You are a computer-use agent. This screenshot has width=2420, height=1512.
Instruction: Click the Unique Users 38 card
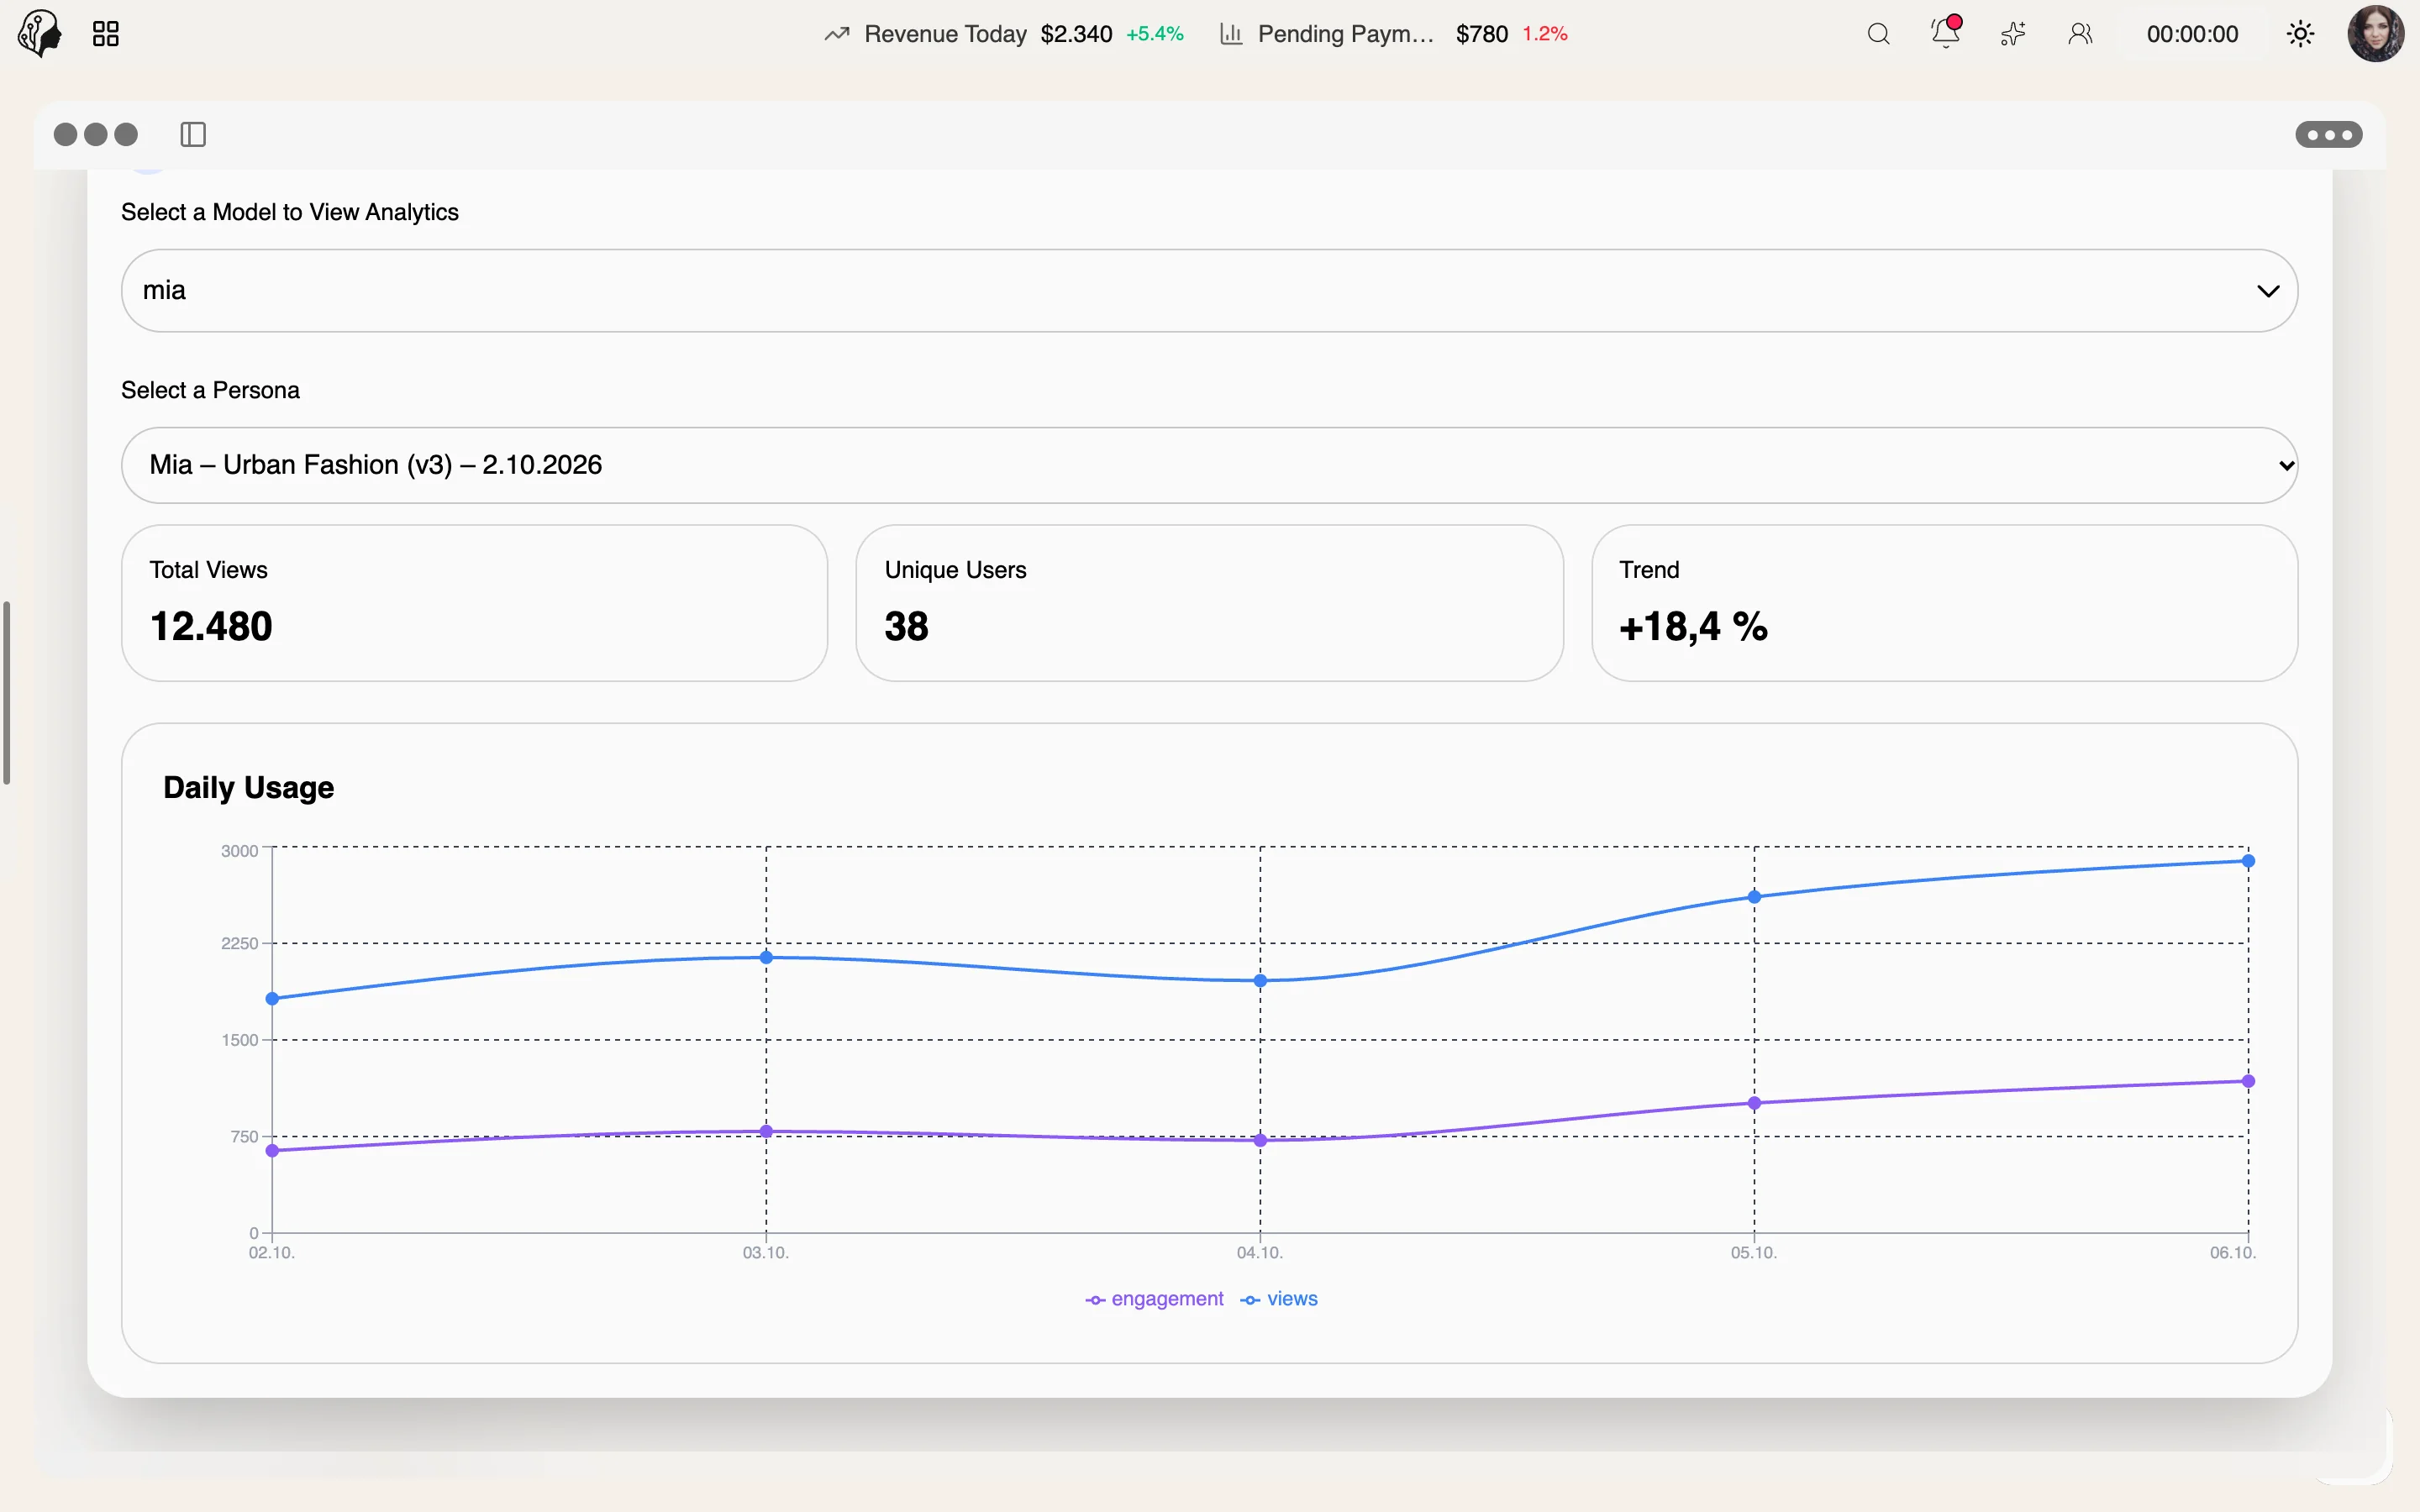pyautogui.click(x=1209, y=603)
